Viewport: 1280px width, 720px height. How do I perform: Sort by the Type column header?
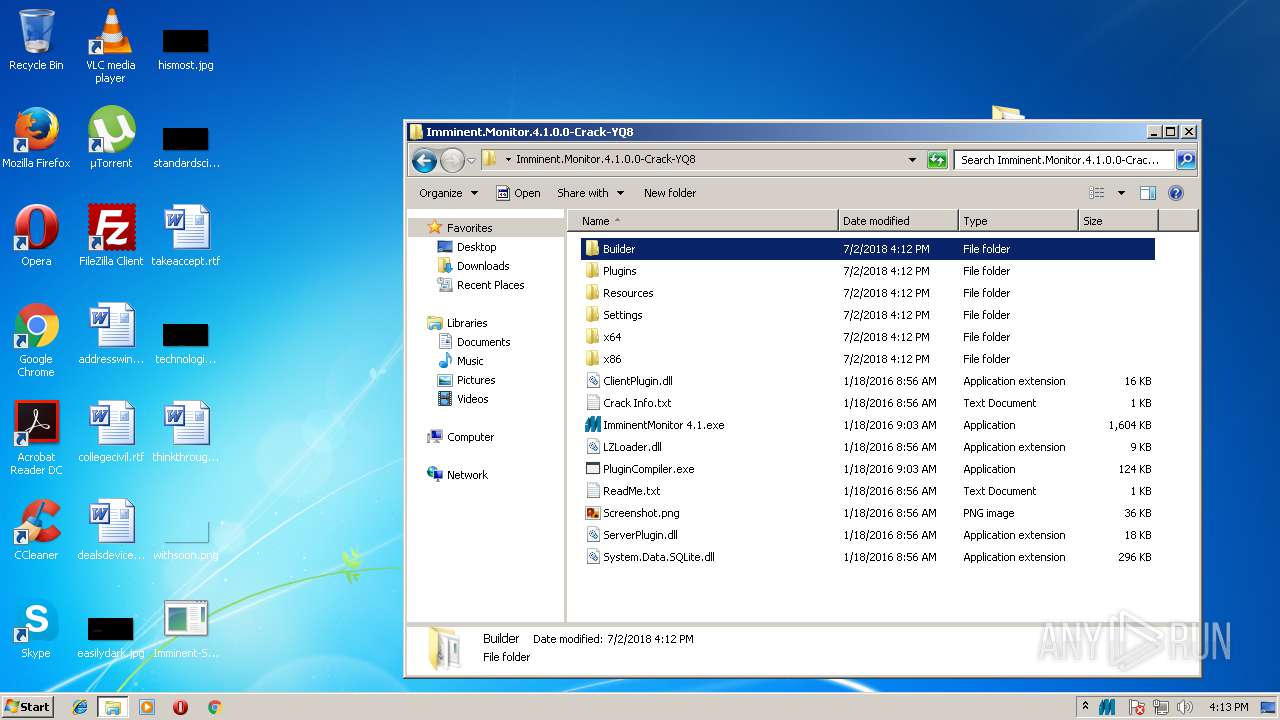click(x=1018, y=221)
